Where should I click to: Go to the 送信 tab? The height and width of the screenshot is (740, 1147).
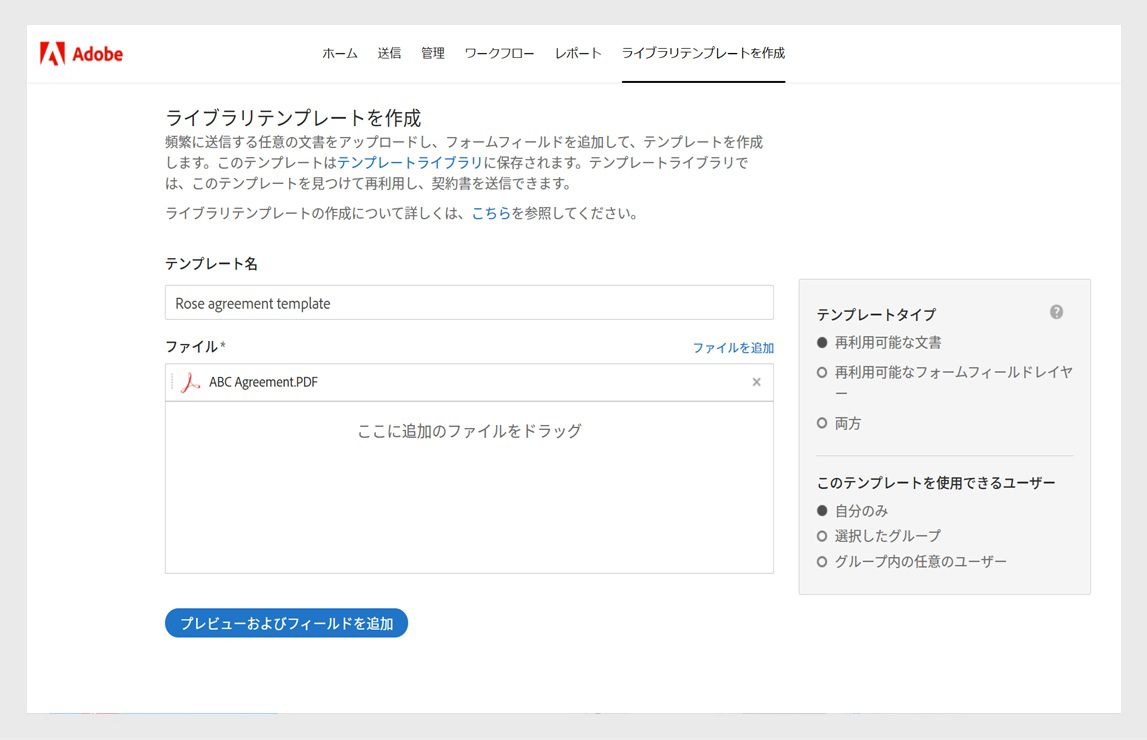(x=390, y=54)
